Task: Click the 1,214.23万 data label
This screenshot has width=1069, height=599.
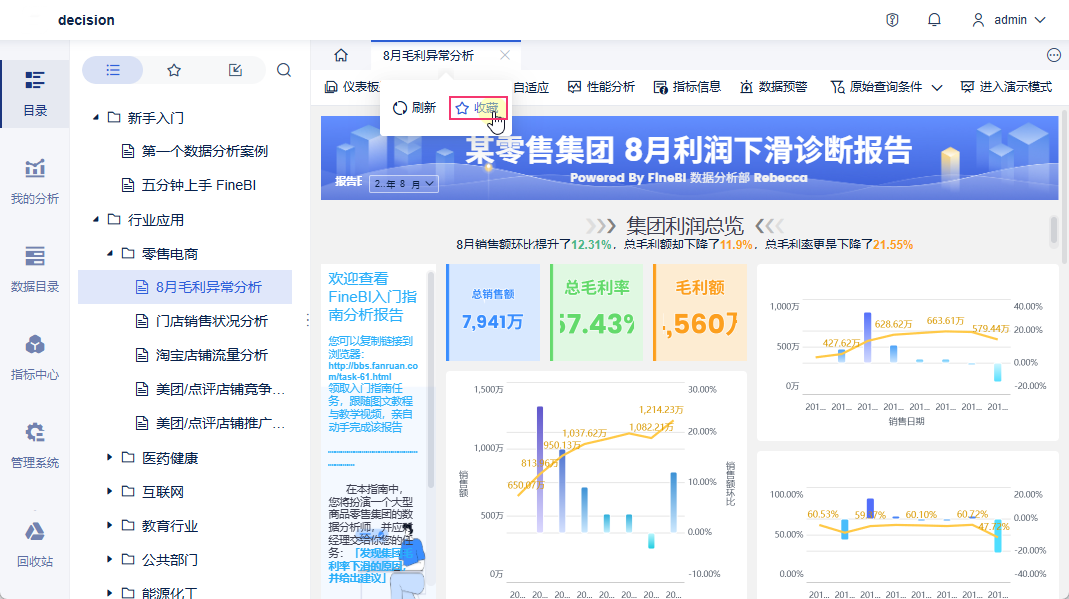Action: coord(661,410)
